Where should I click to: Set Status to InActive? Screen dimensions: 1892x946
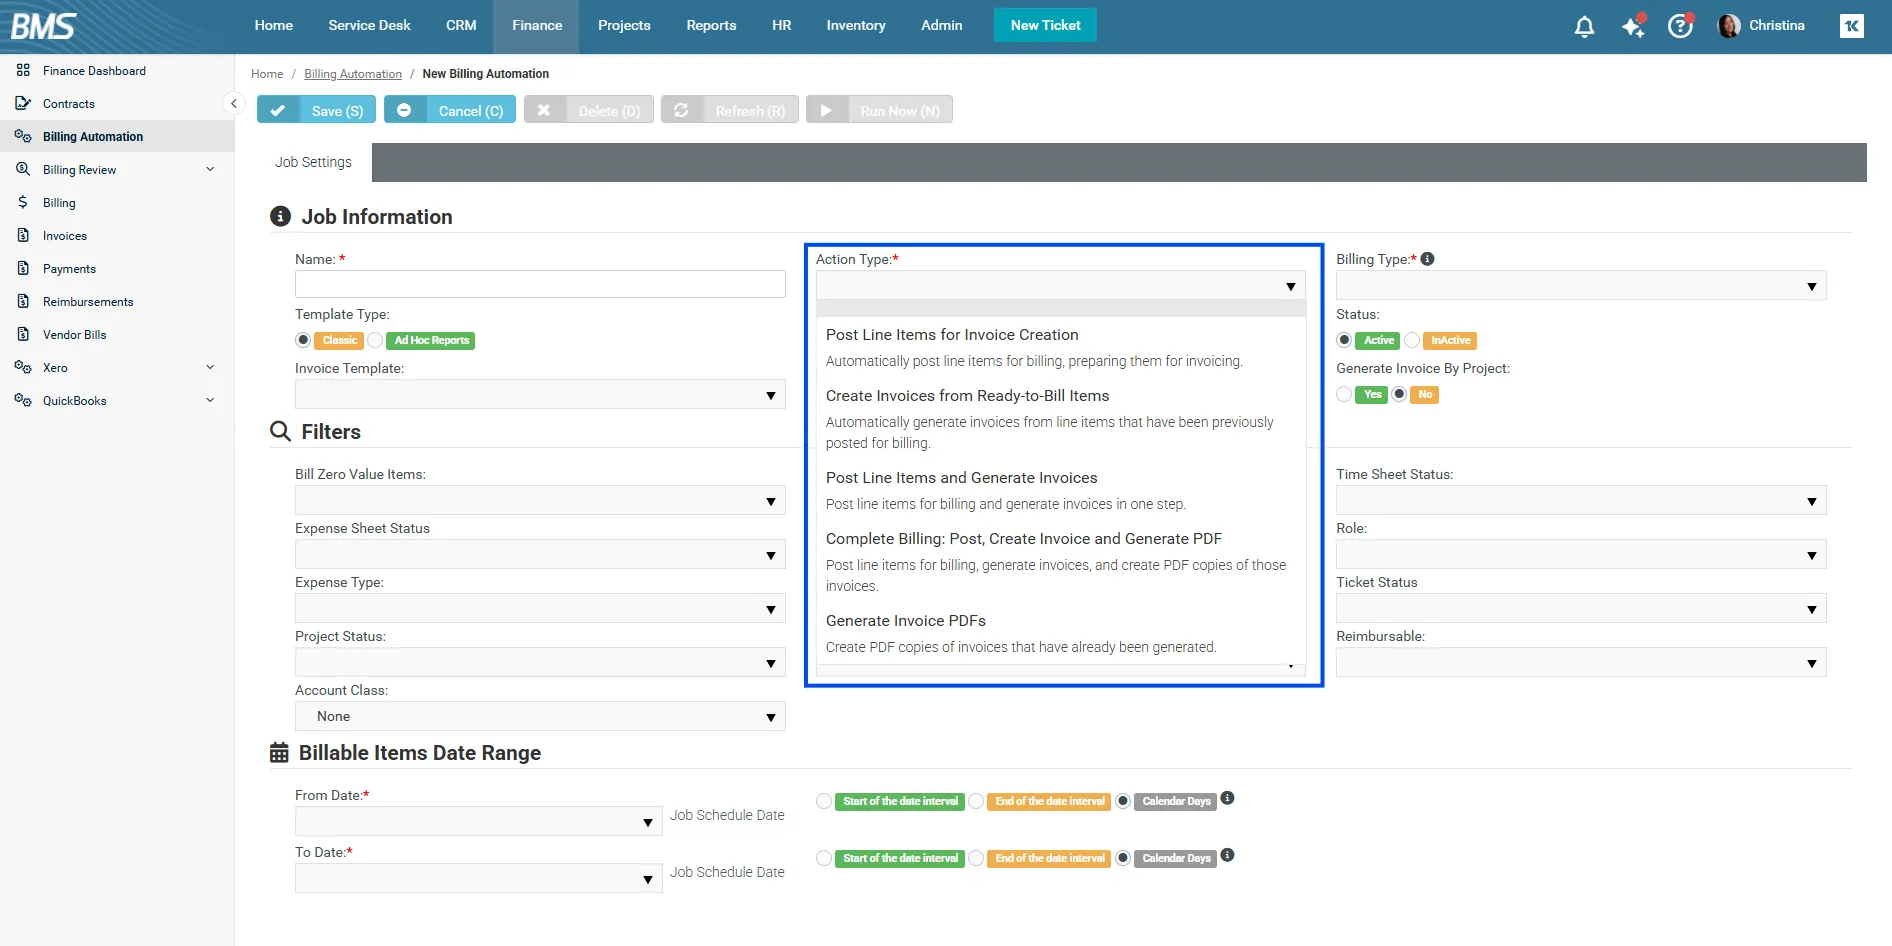pyautogui.click(x=1412, y=341)
